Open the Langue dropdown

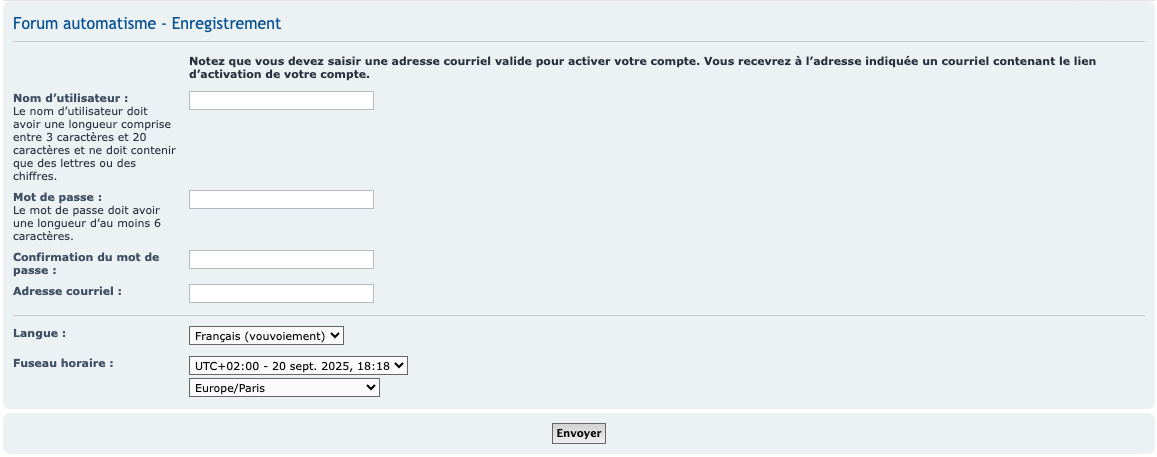[266, 336]
